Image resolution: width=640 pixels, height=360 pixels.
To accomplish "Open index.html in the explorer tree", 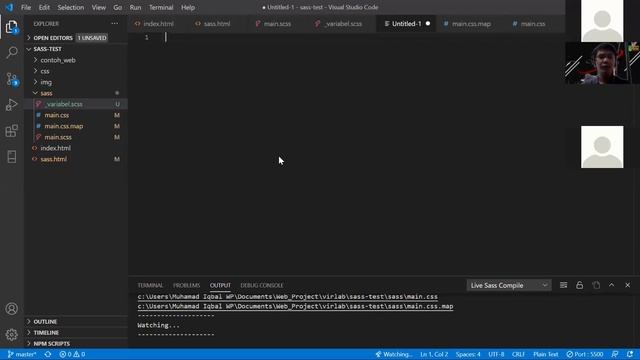I will coord(76,148).
